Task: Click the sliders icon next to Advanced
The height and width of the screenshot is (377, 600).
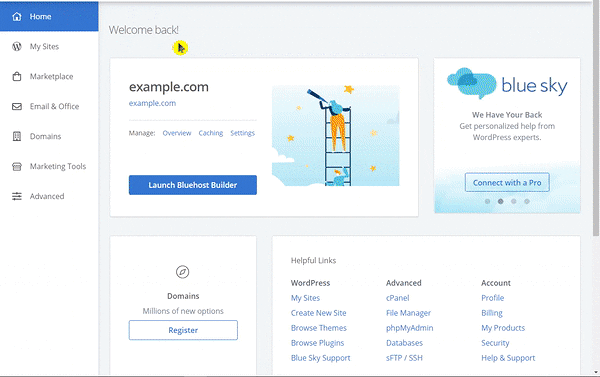Action: tap(16, 196)
